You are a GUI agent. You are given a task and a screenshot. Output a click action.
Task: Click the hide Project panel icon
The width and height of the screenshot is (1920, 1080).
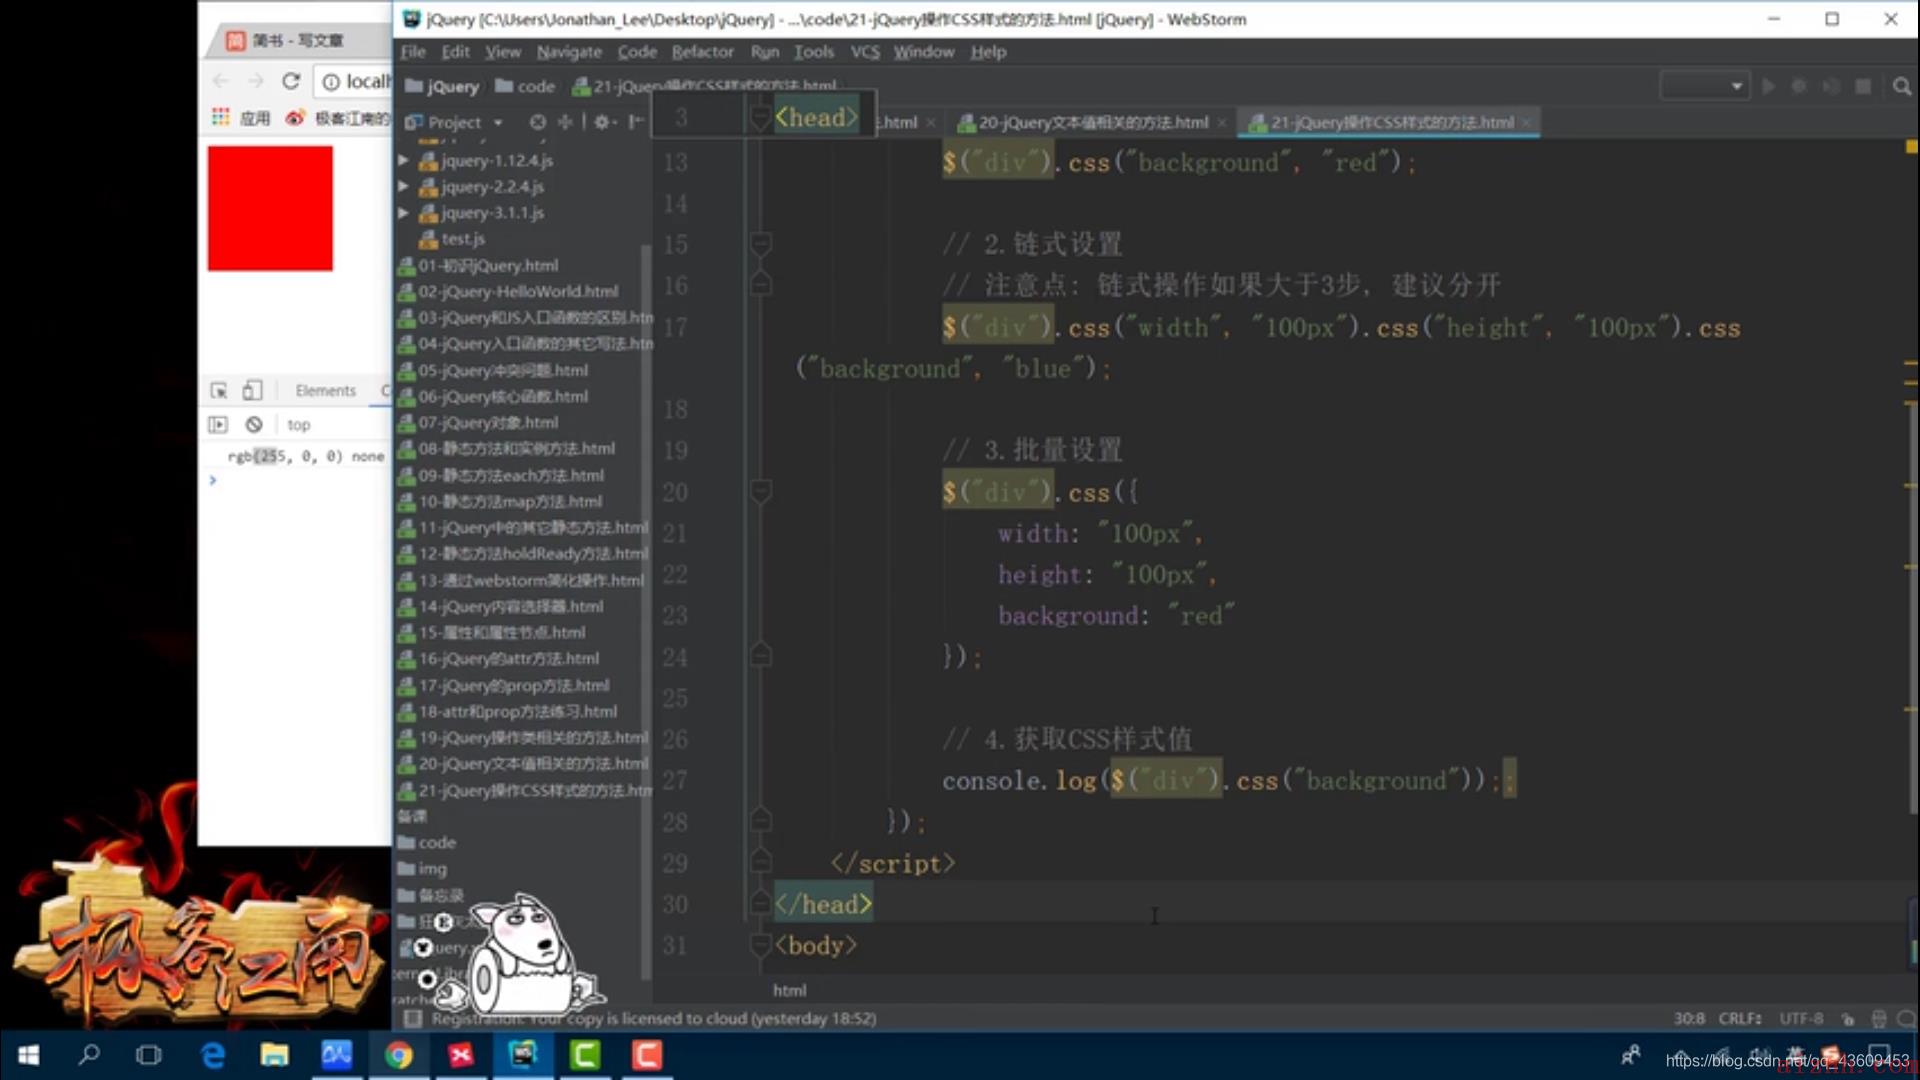(x=636, y=122)
